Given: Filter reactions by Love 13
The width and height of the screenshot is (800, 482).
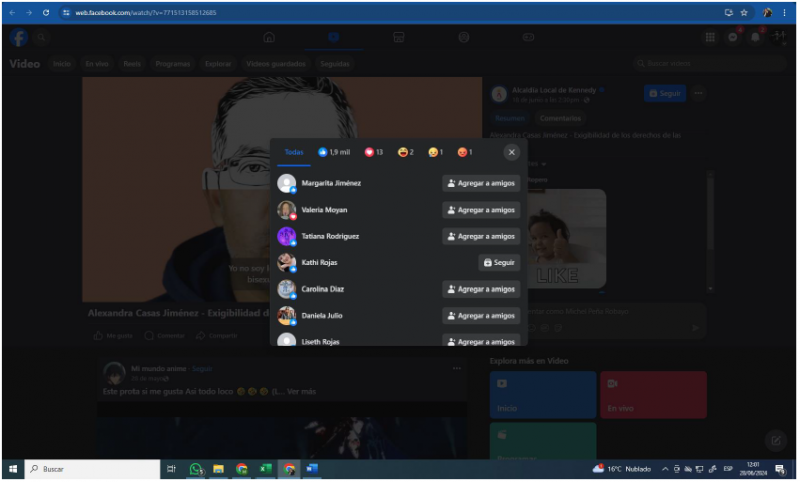Looking at the screenshot, I should 374,153.
